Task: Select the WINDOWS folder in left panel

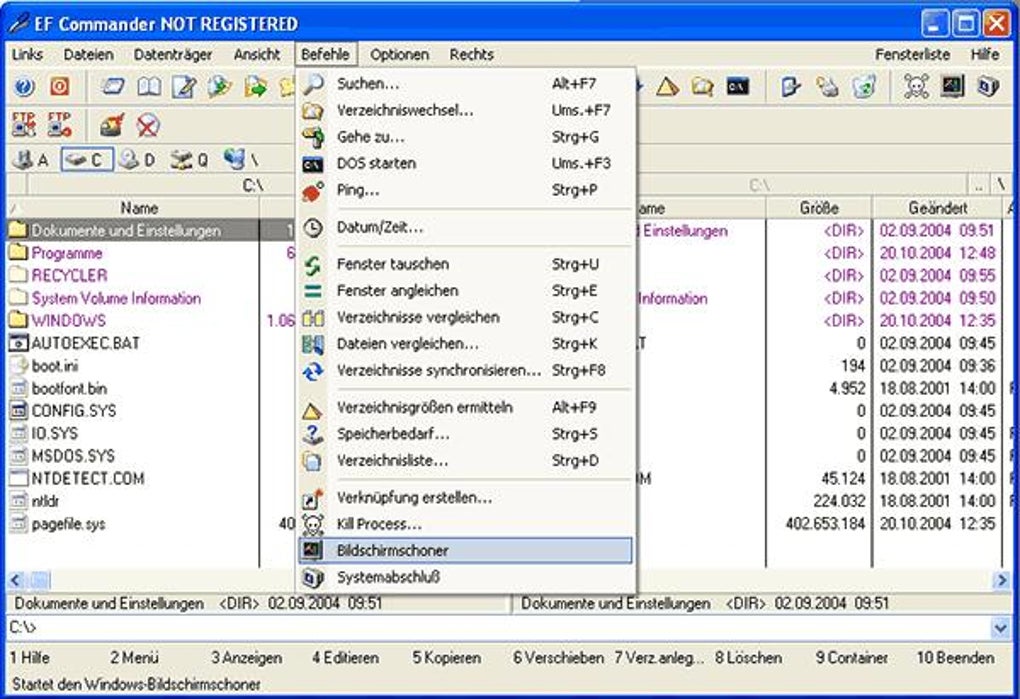Action: pos(68,321)
